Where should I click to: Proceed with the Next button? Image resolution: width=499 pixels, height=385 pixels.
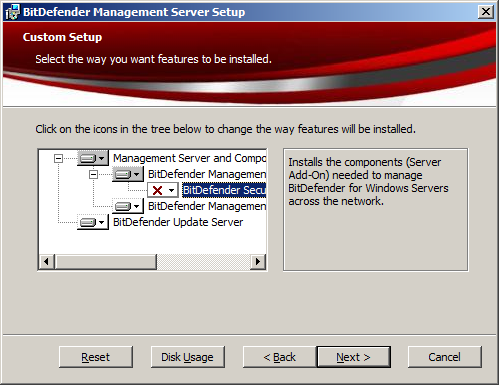[354, 357]
